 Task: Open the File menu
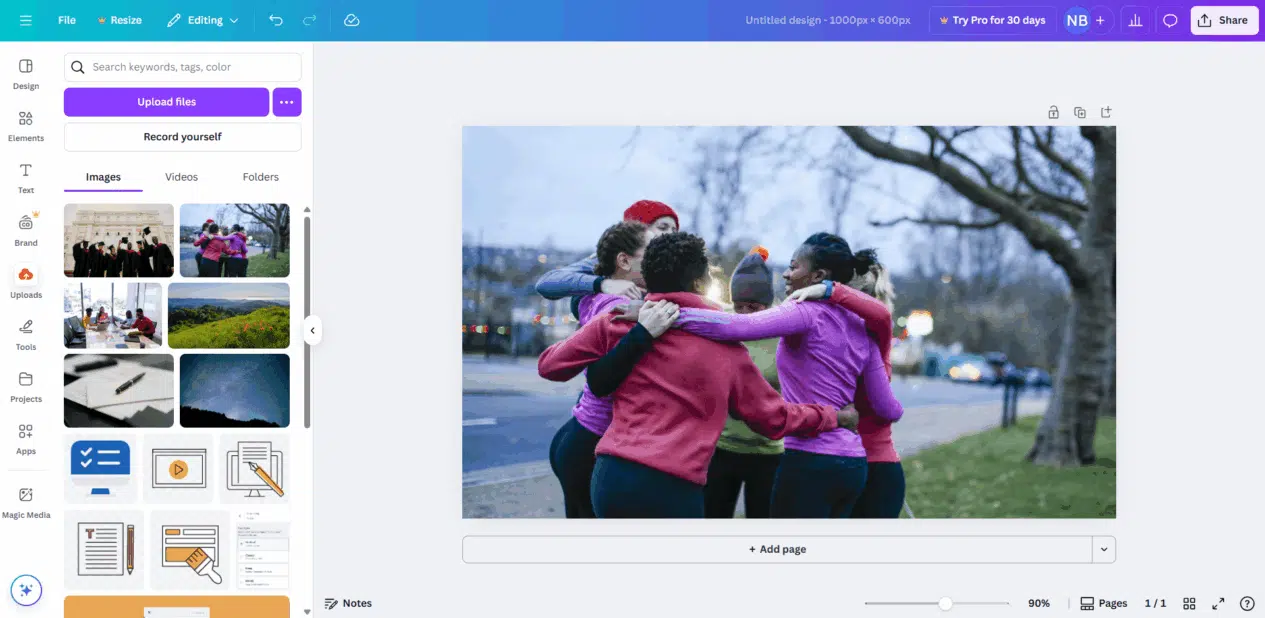coord(66,19)
